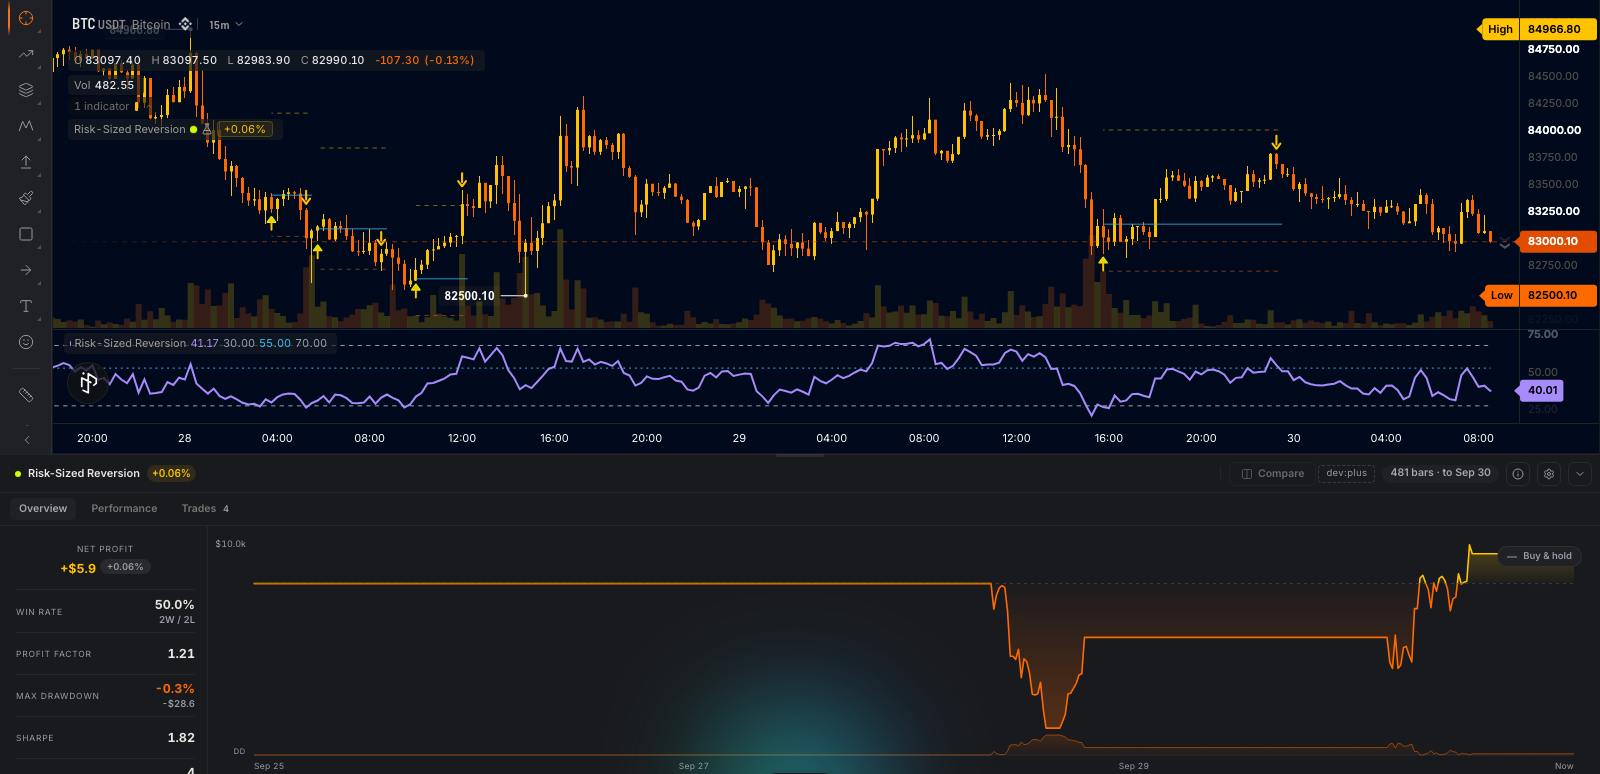1600x774 pixels.
Task: Click the High 84966.80 price label
Action: click(x=1538, y=29)
